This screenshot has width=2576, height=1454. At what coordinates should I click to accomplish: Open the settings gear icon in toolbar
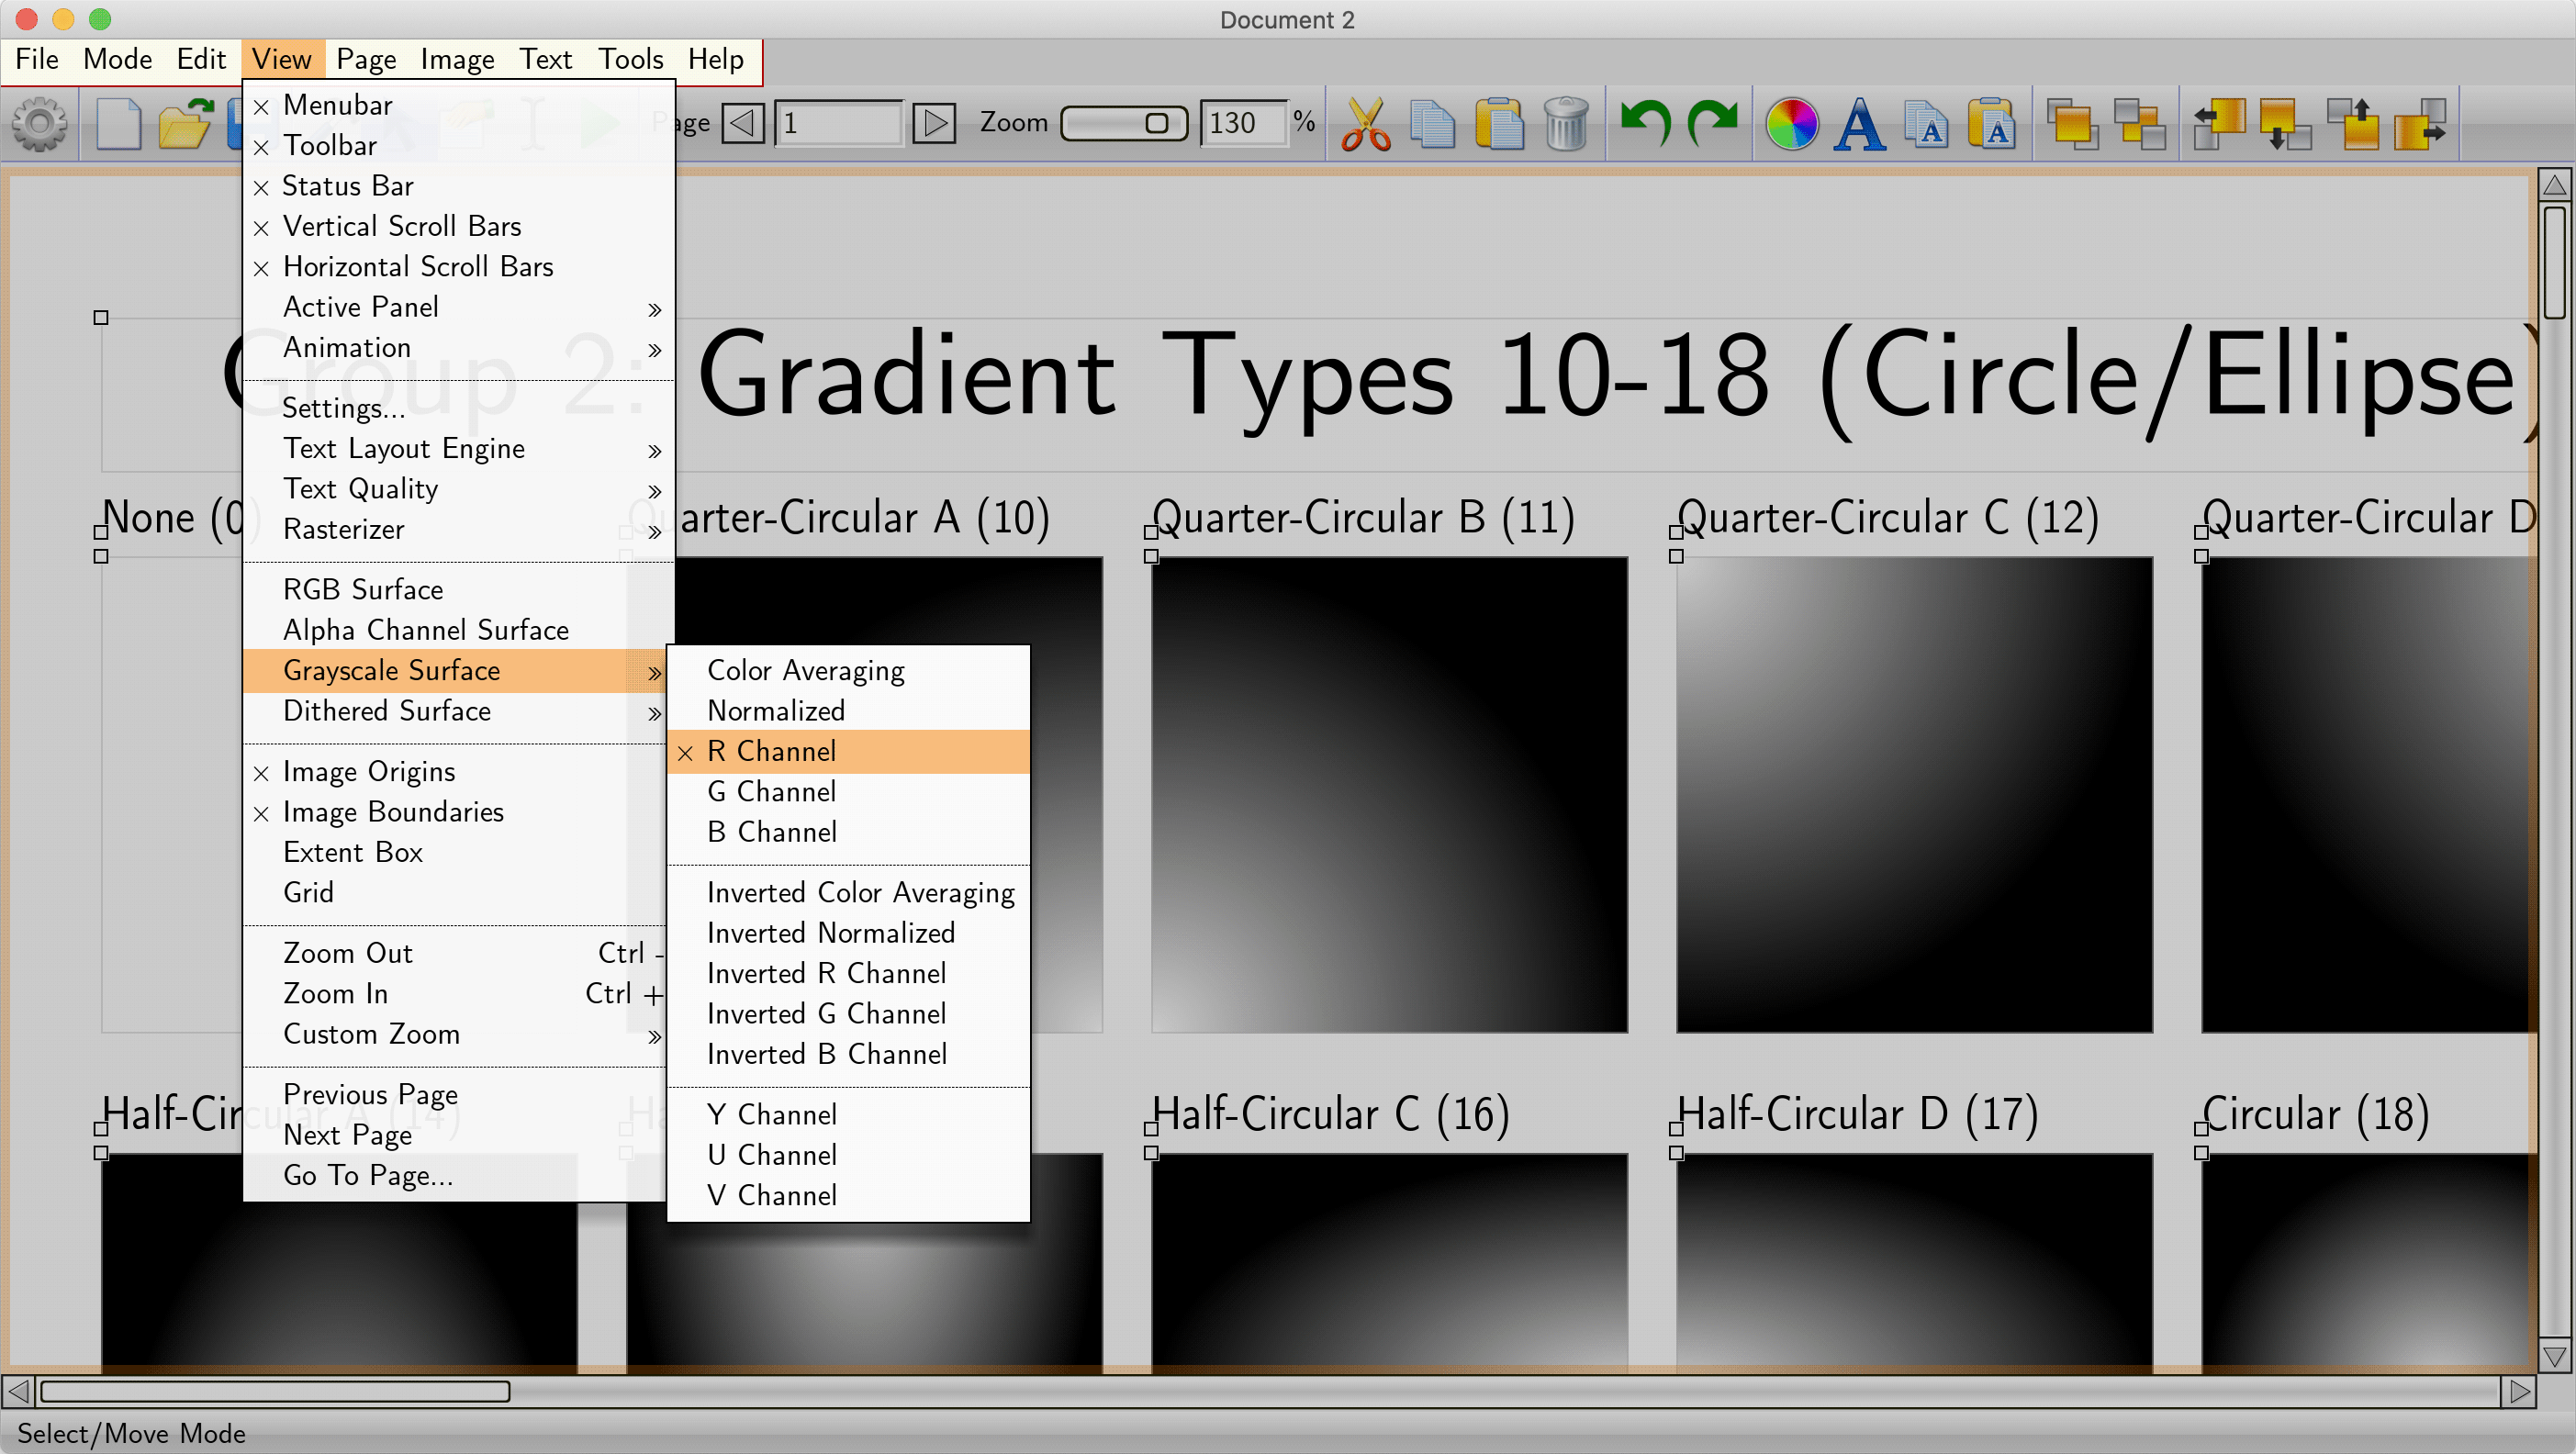[40, 124]
